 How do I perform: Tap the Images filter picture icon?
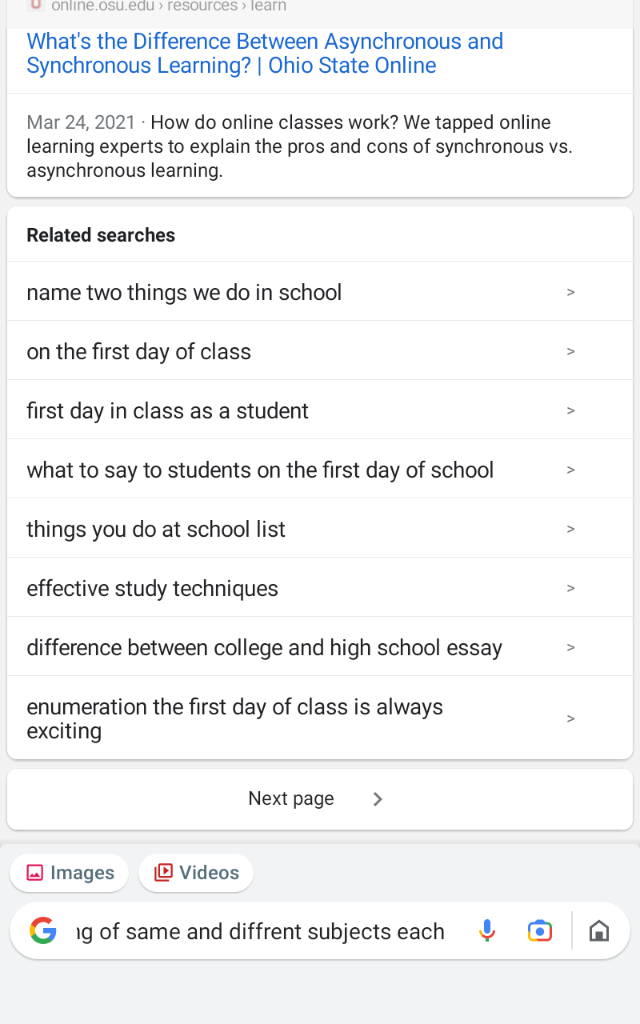35,873
